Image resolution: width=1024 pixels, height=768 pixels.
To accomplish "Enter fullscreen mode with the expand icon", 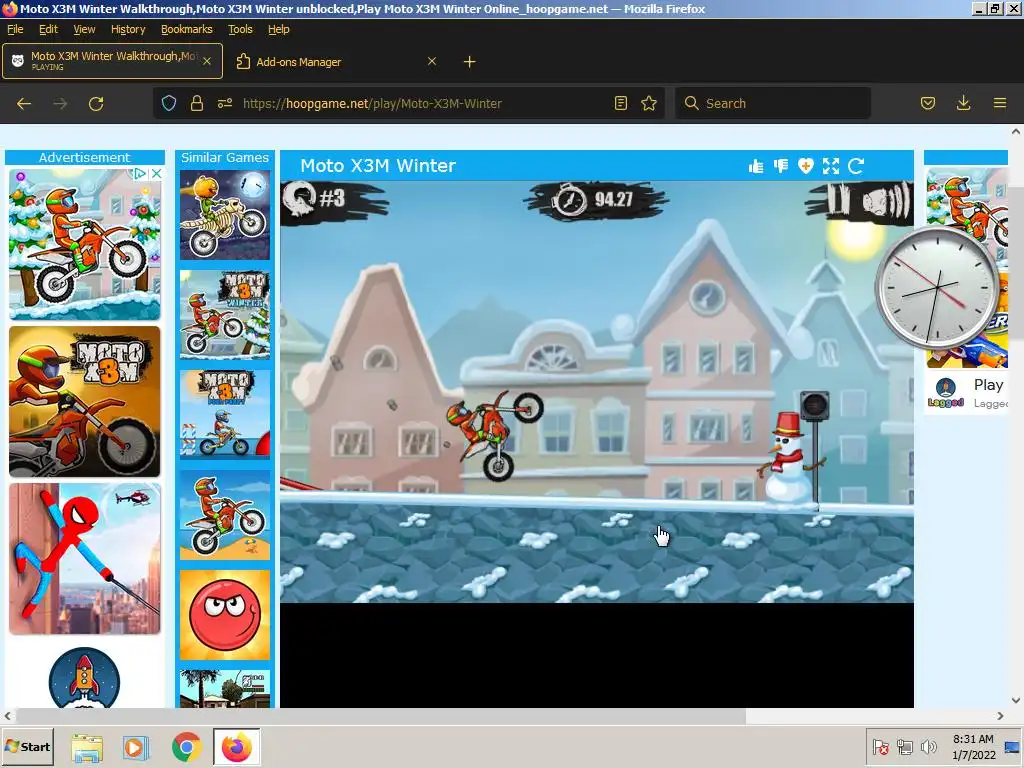I will [x=831, y=167].
